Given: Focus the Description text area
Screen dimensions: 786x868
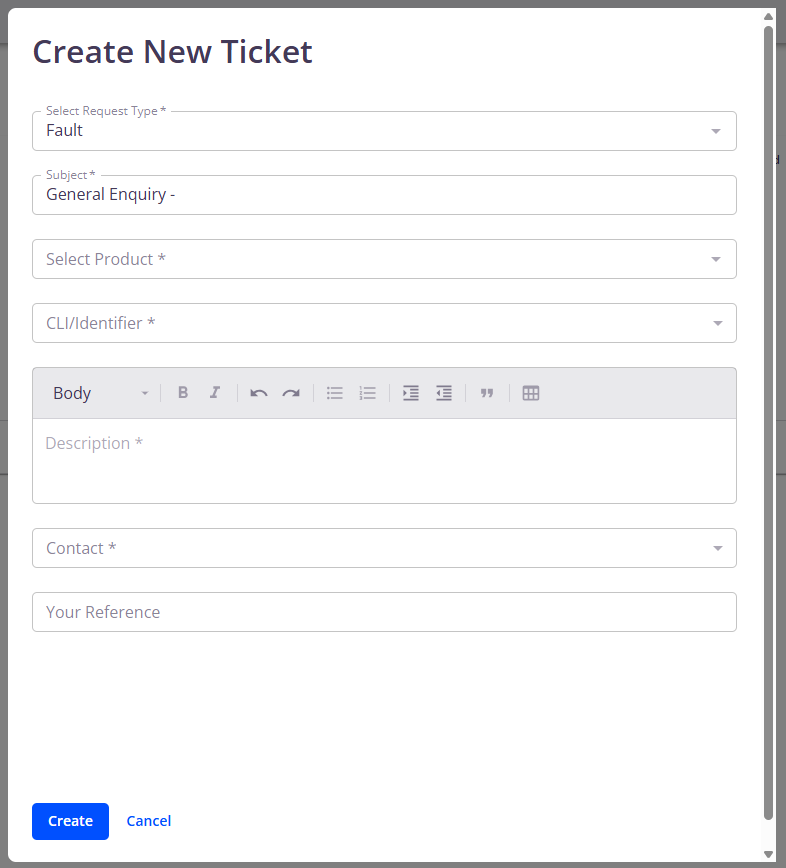Looking at the screenshot, I should 384,461.
